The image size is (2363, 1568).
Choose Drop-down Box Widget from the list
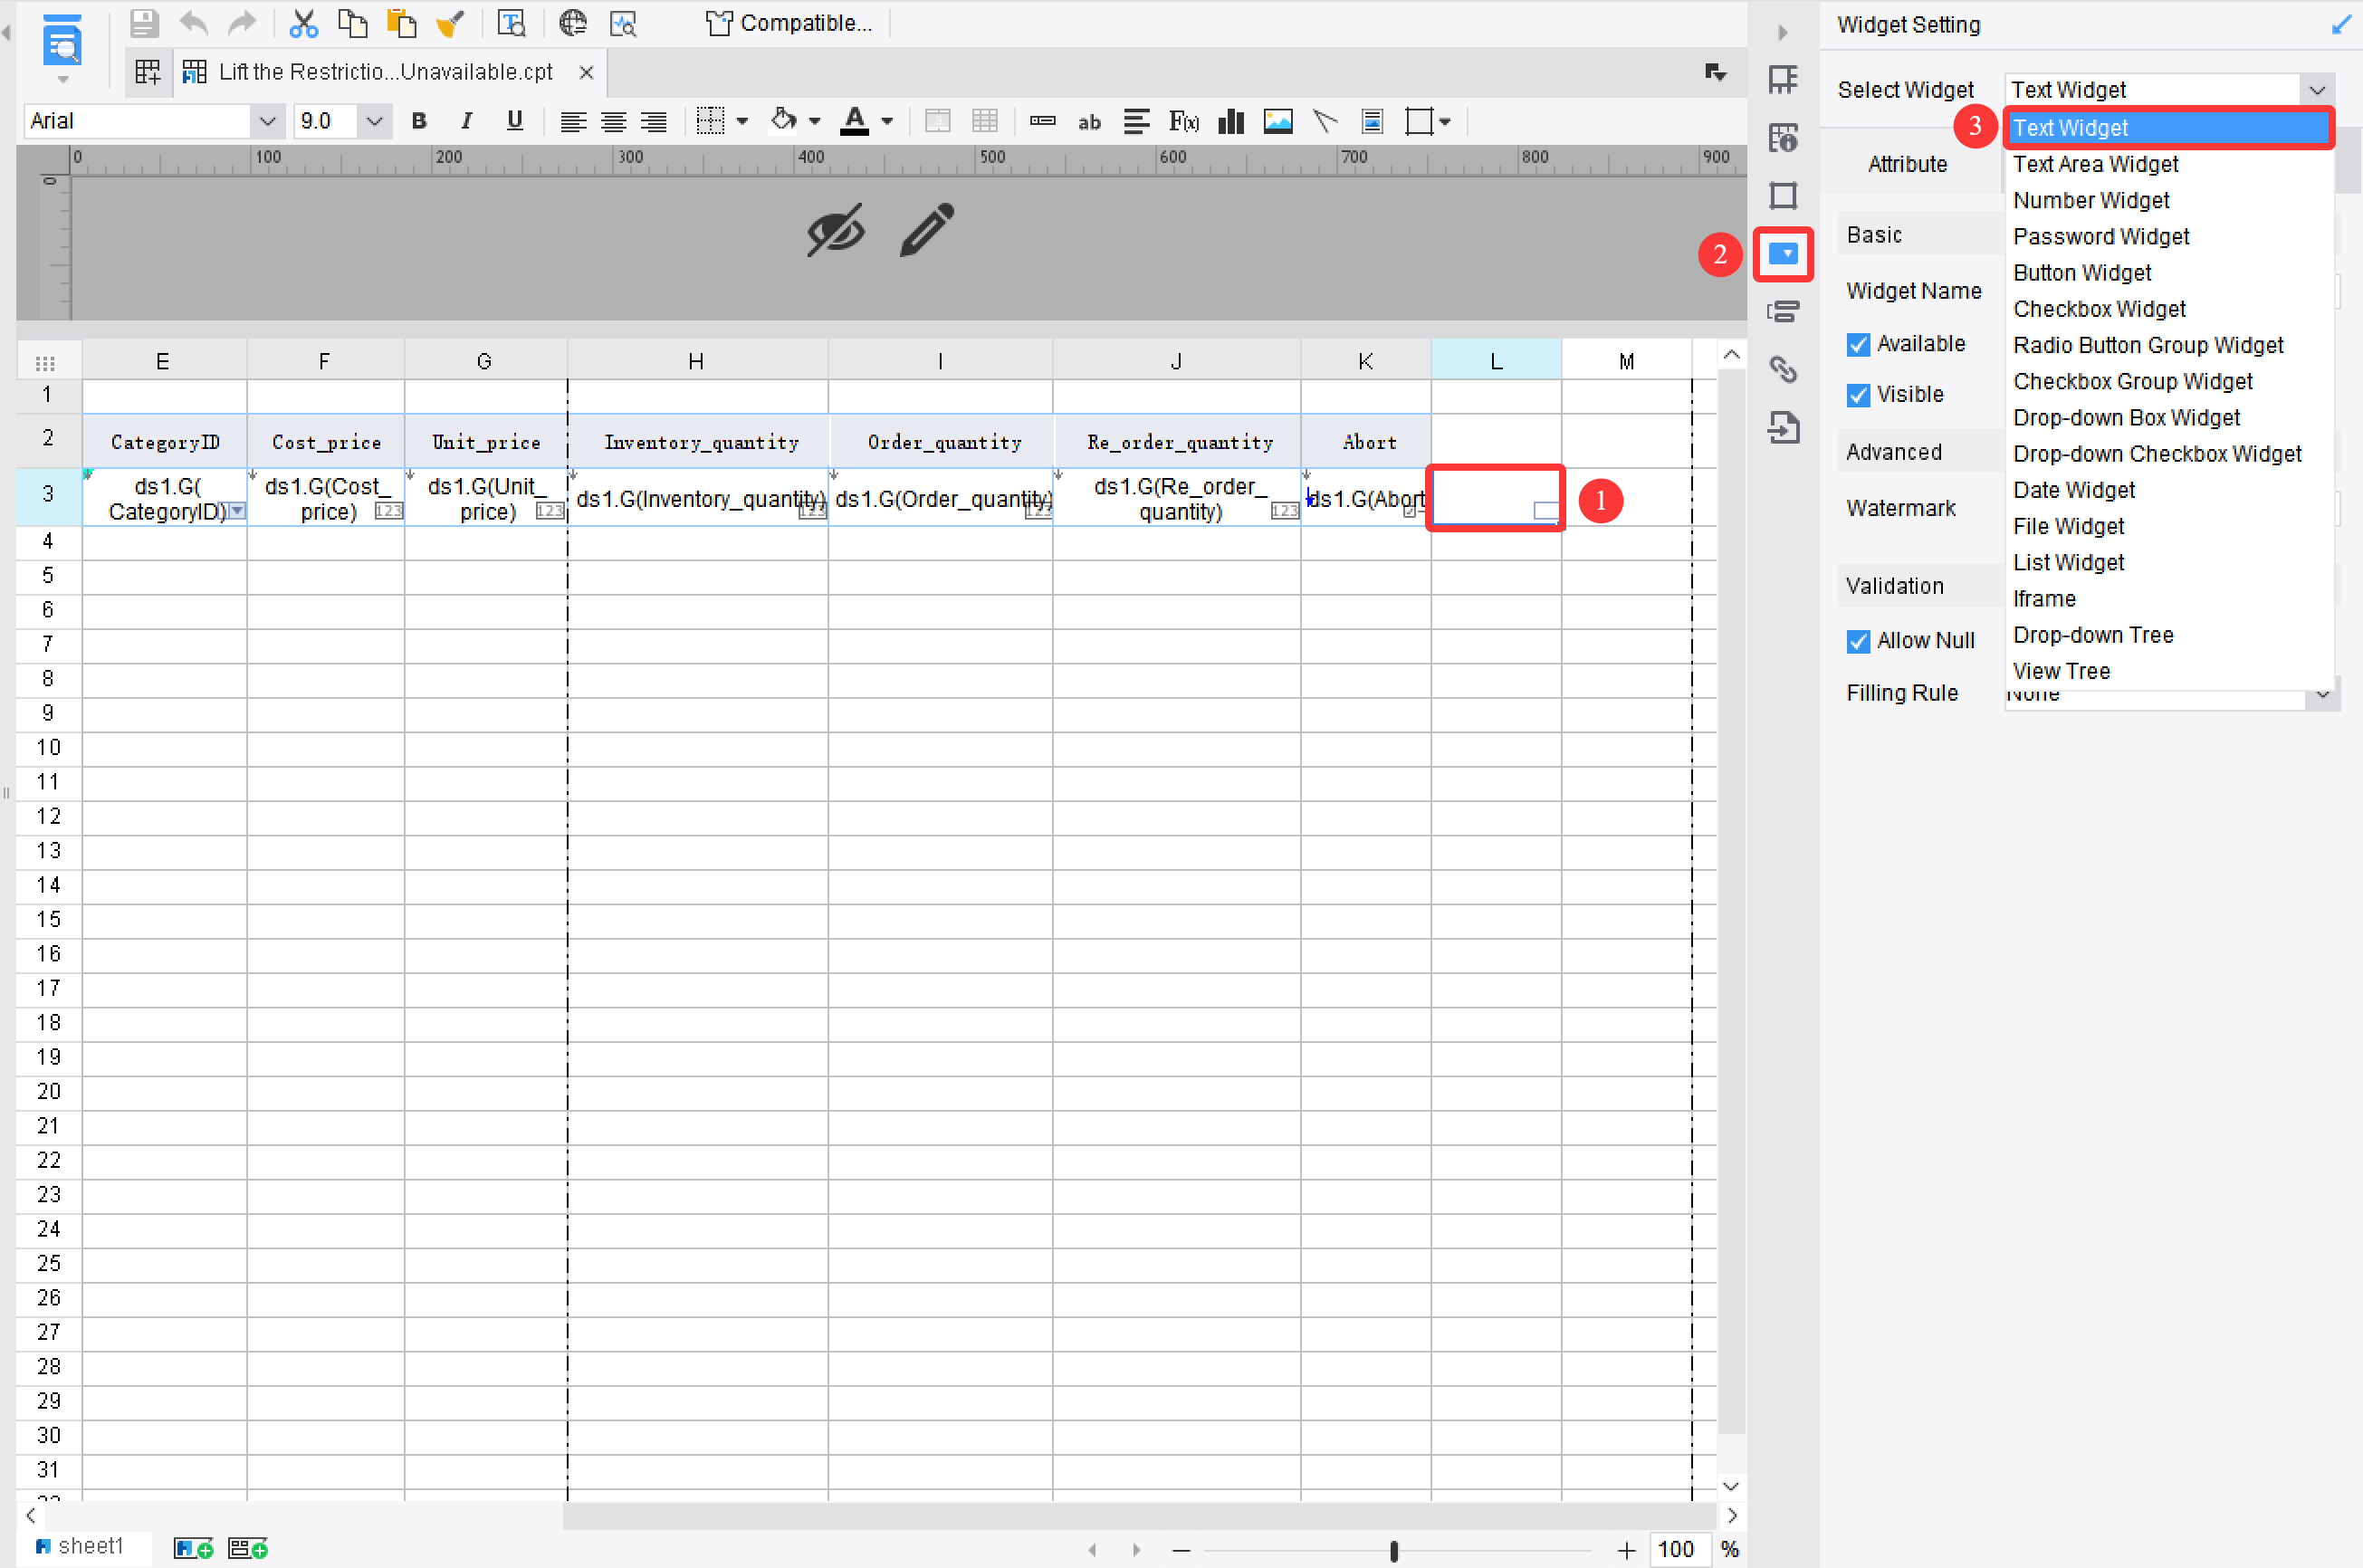point(2126,417)
